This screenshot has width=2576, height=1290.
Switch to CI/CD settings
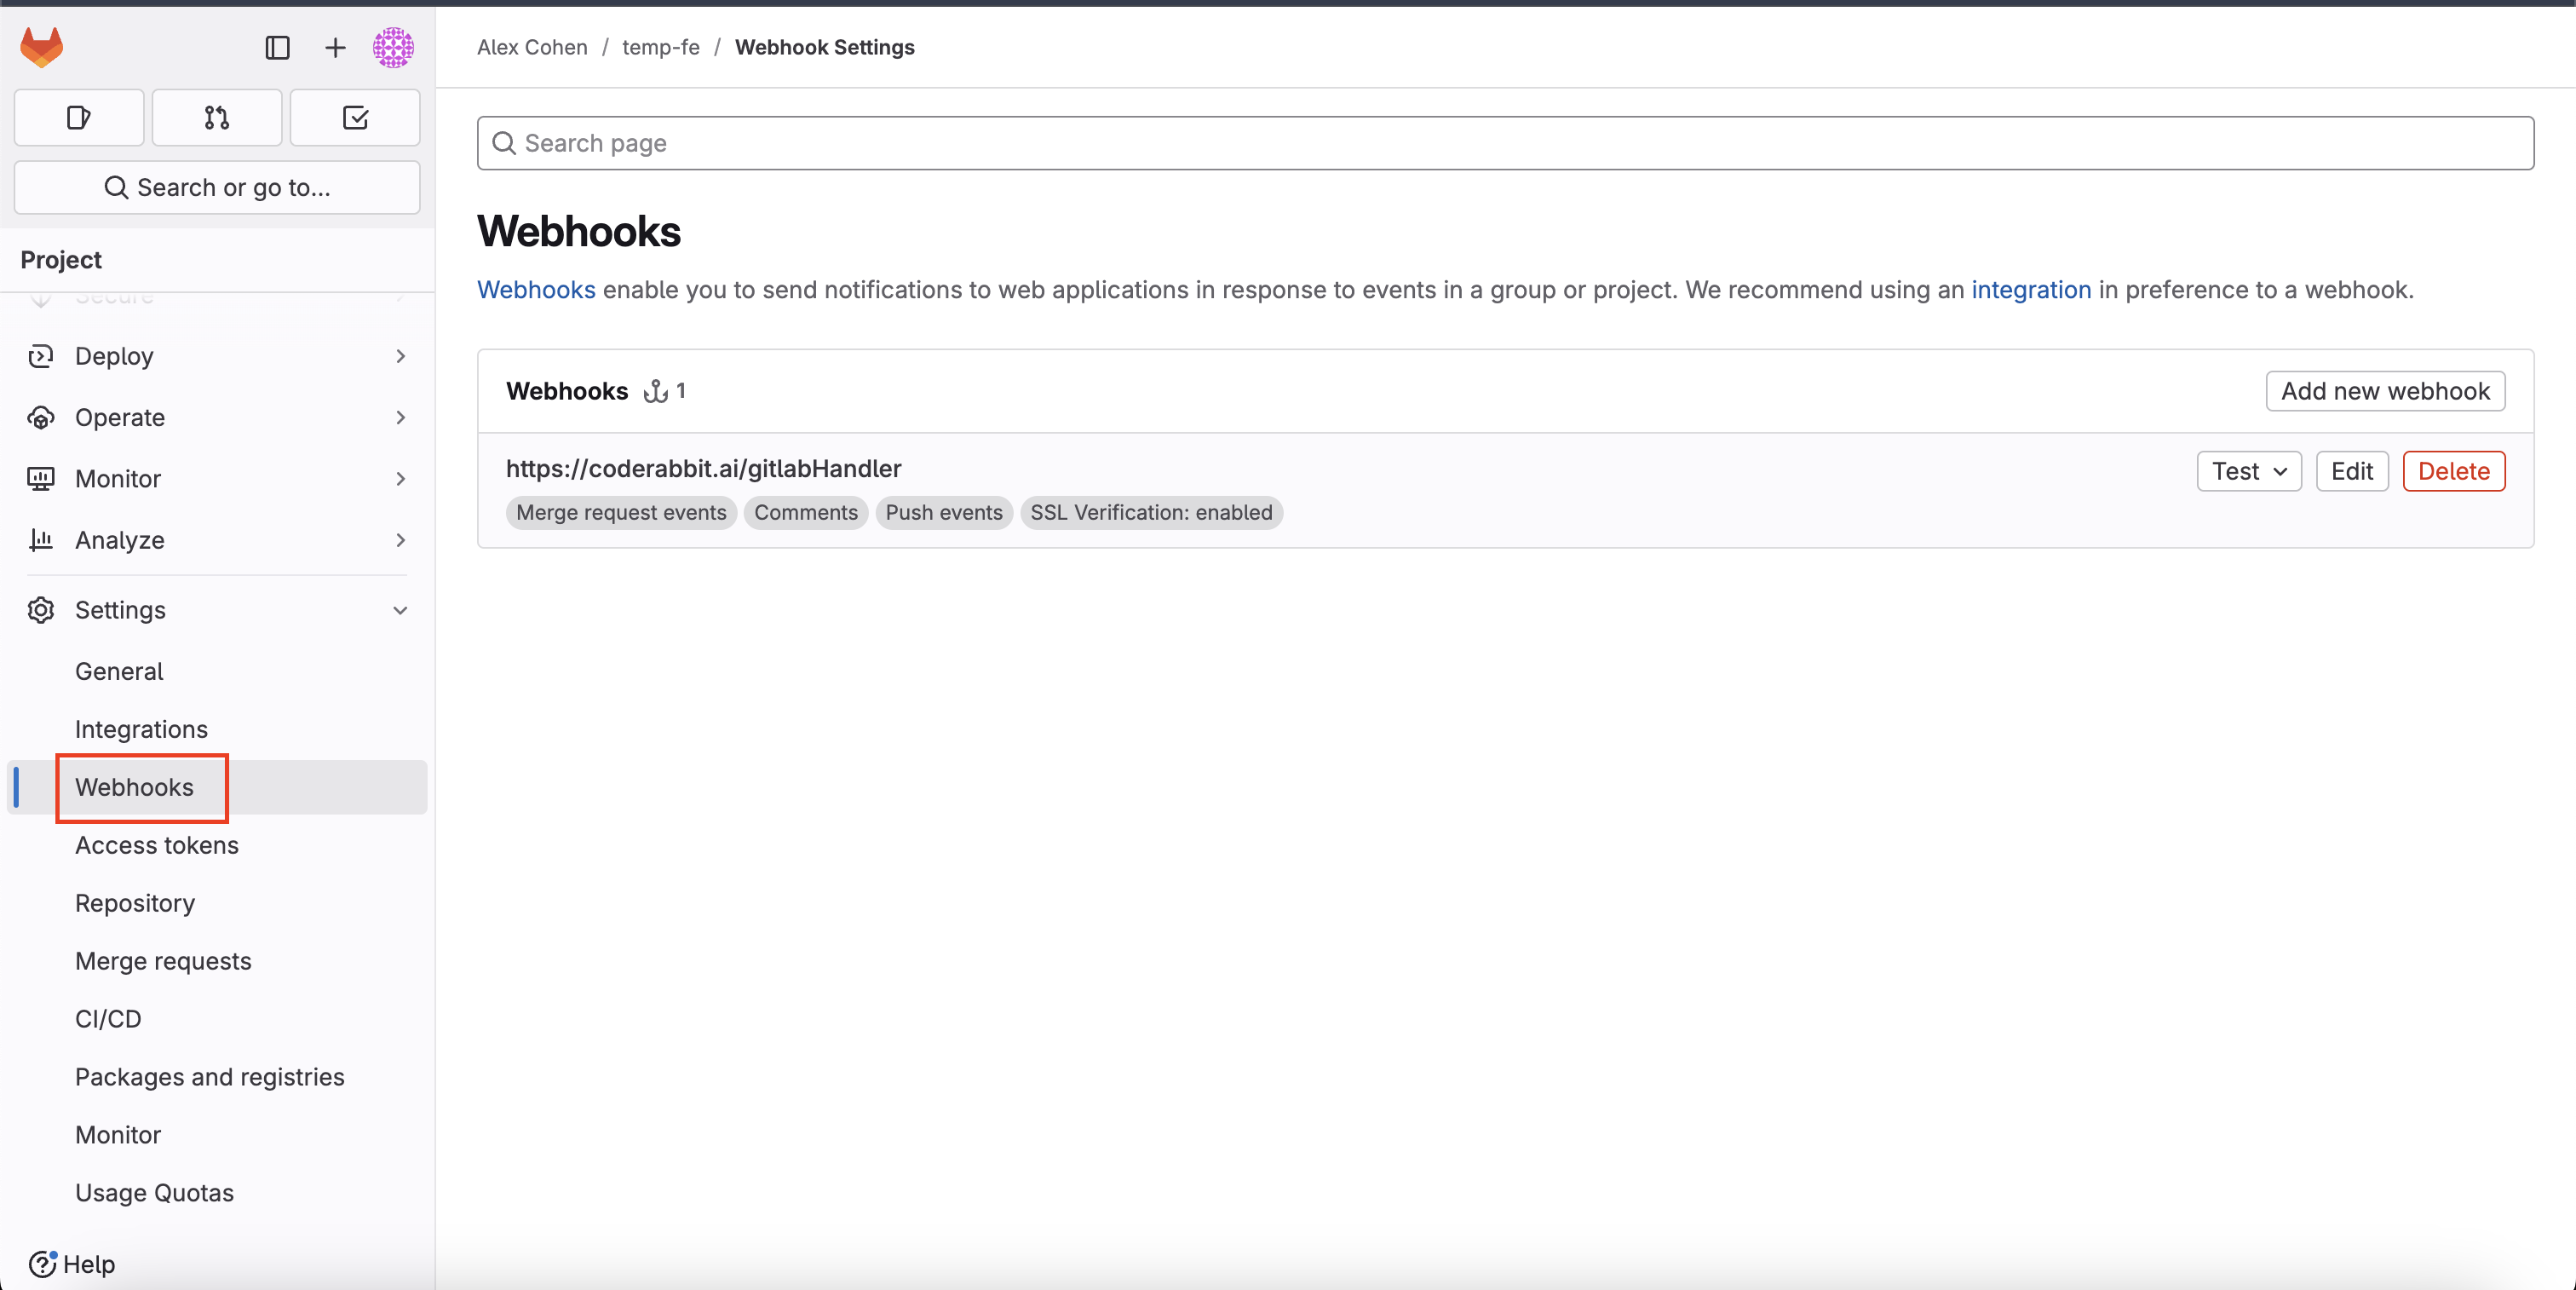(x=108, y=1019)
